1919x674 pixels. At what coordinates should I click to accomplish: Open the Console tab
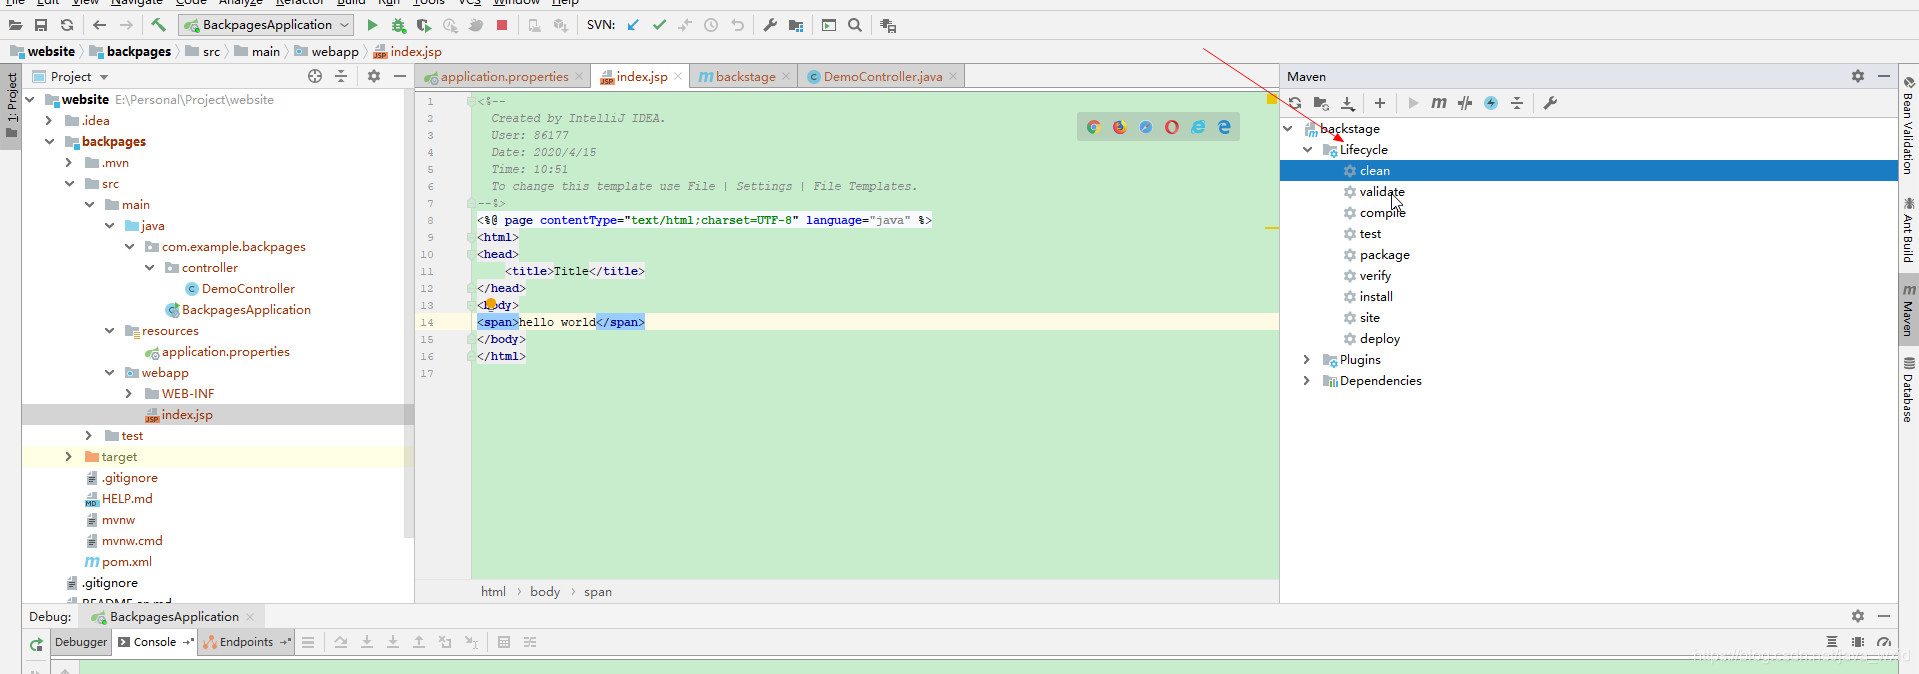click(155, 642)
